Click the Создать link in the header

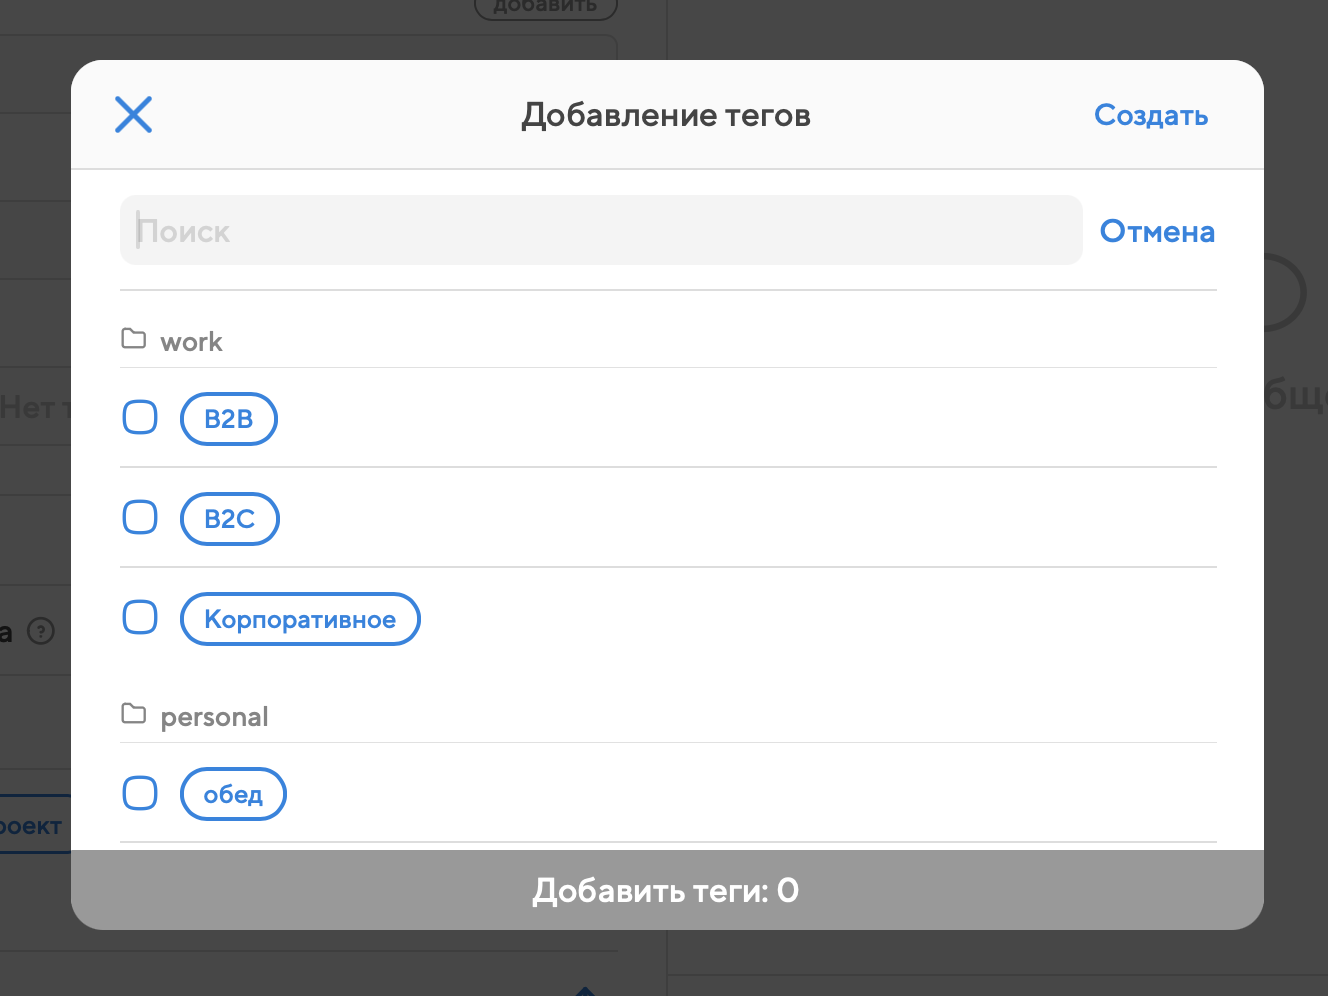1151,116
